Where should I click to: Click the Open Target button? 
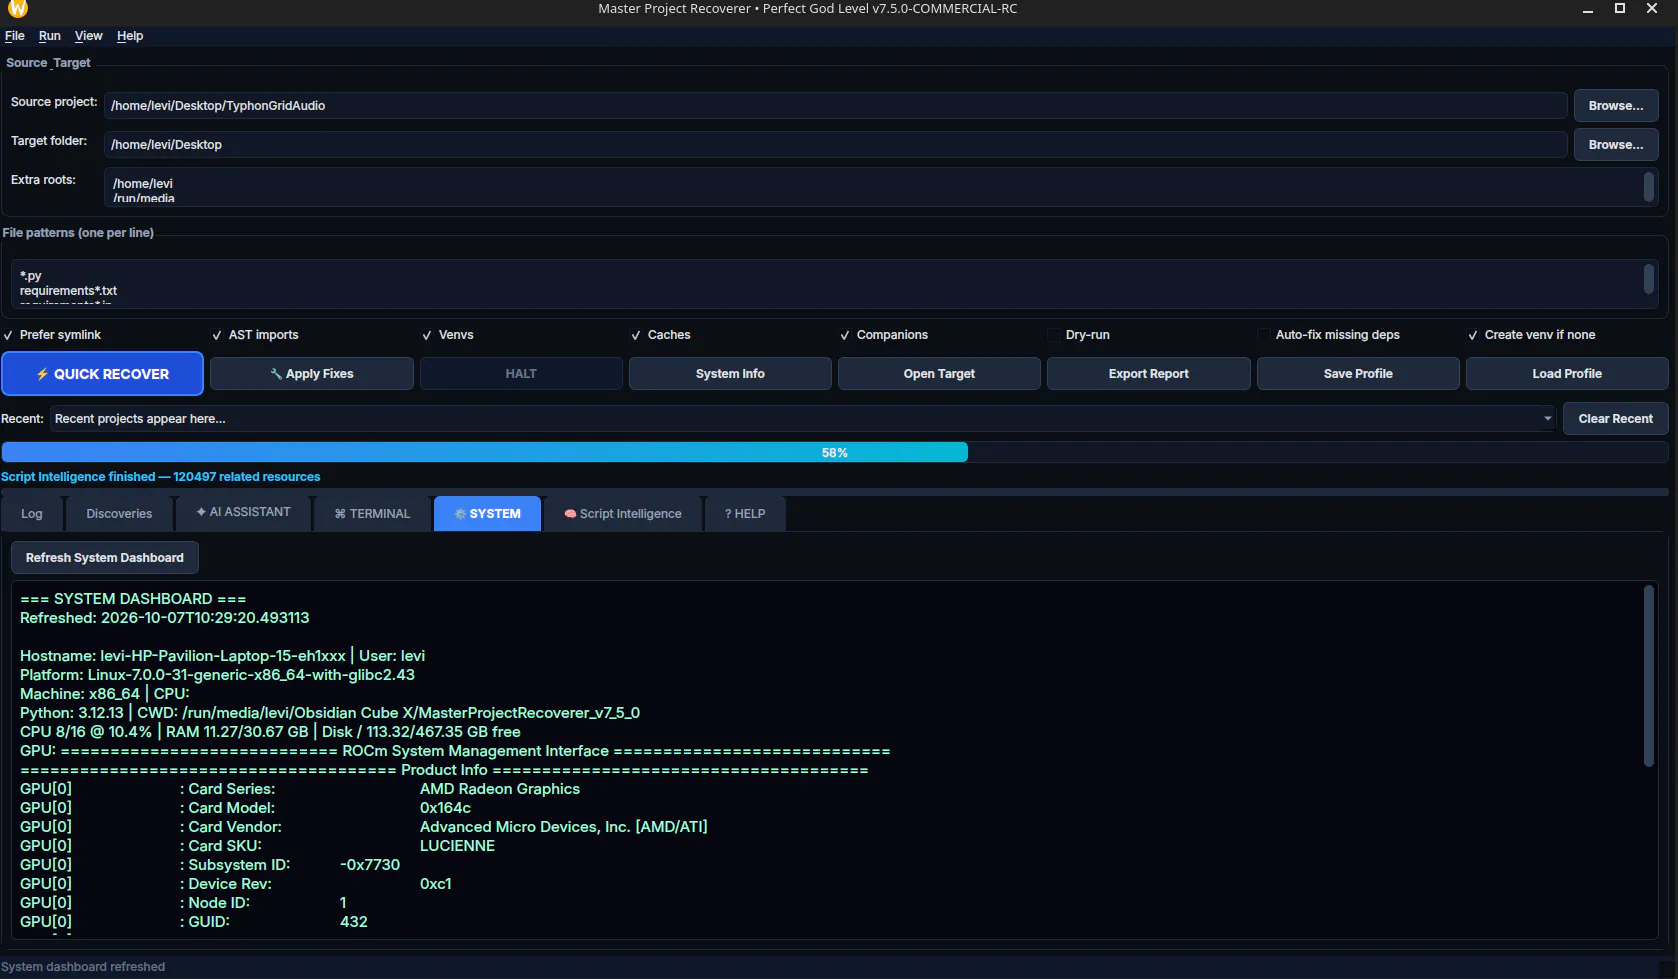[x=939, y=374]
